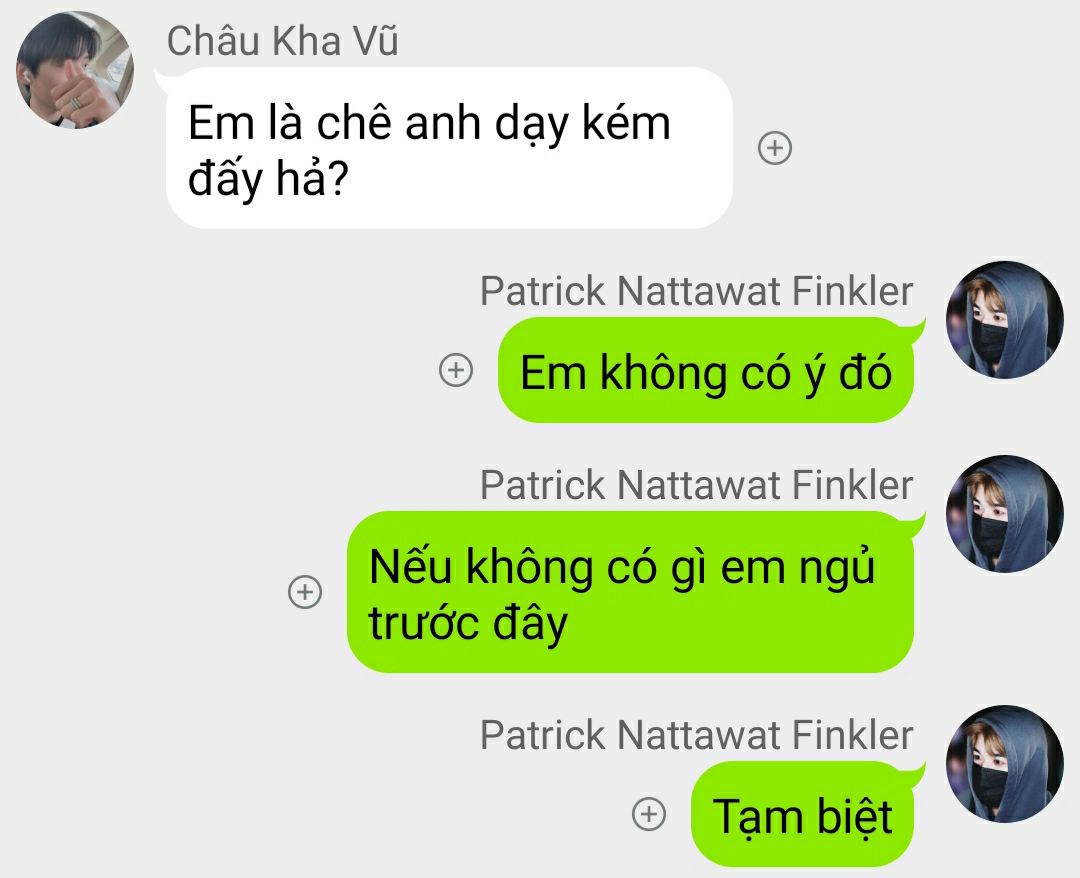1080x878 pixels.
Task: Click the text "đấy hả?" in the white bubble
Action: (269, 178)
